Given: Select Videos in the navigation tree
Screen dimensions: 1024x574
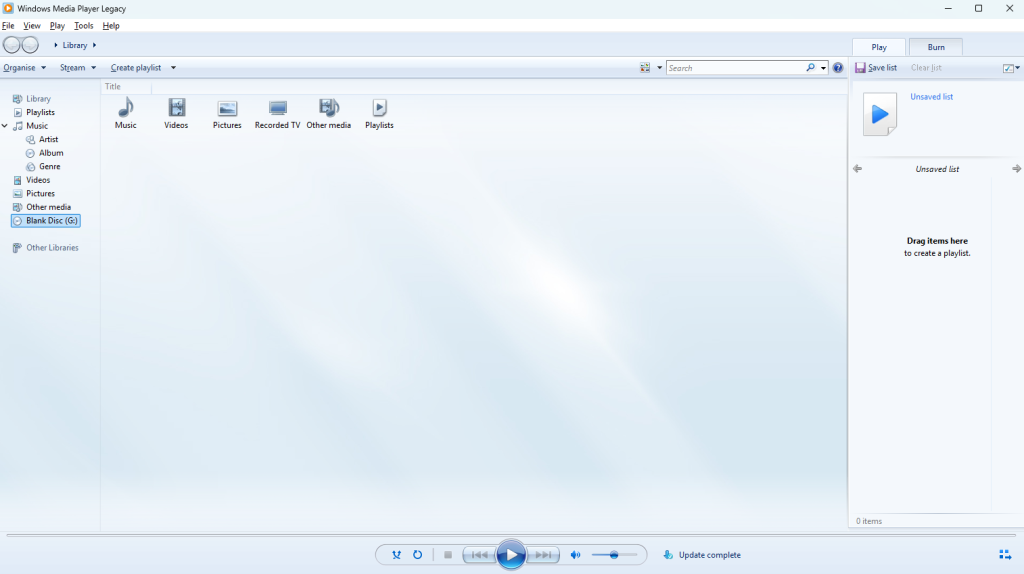Looking at the screenshot, I should 38,180.
